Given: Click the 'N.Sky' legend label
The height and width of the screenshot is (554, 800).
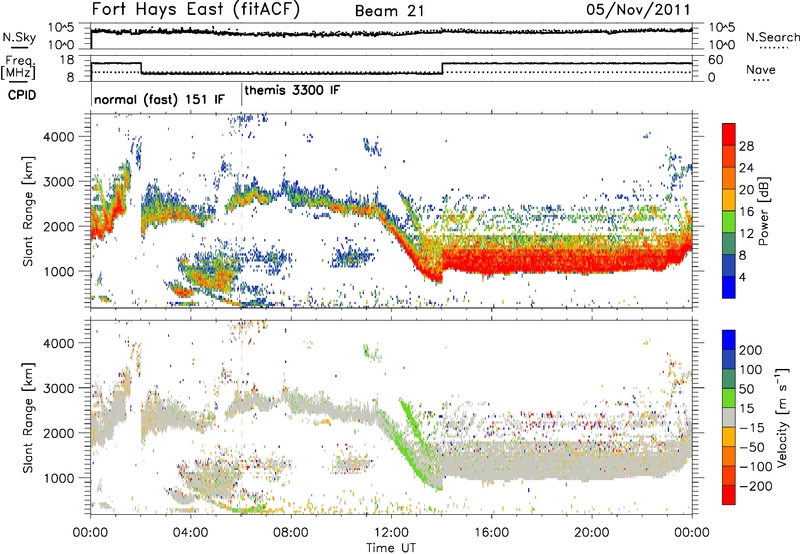Looking at the screenshot, I should click(19, 37).
